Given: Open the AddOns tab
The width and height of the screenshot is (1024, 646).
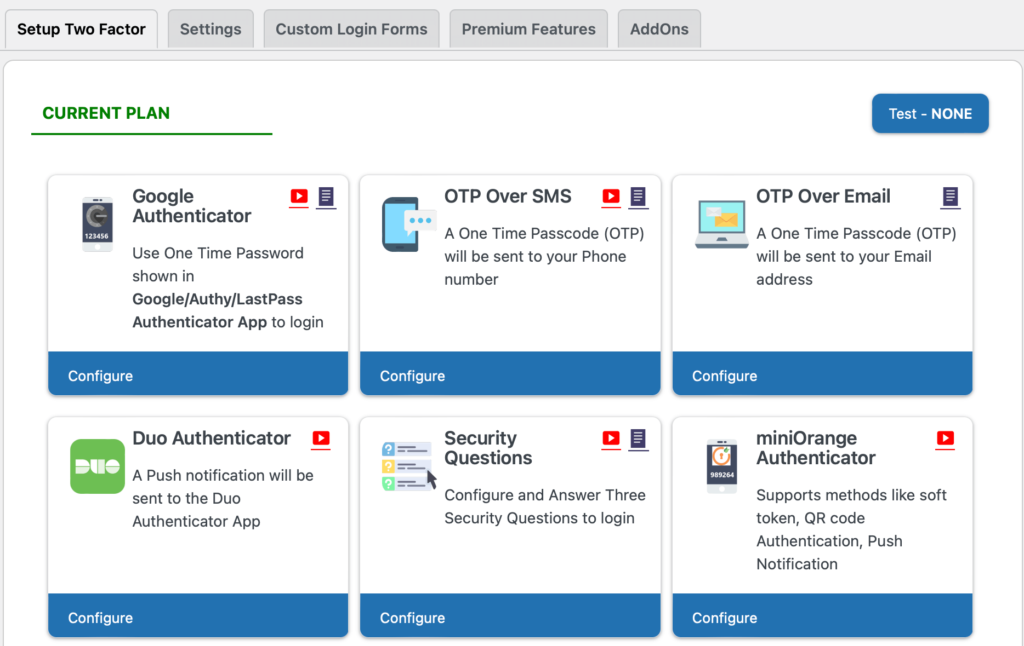Looking at the screenshot, I should pos(659,29).
